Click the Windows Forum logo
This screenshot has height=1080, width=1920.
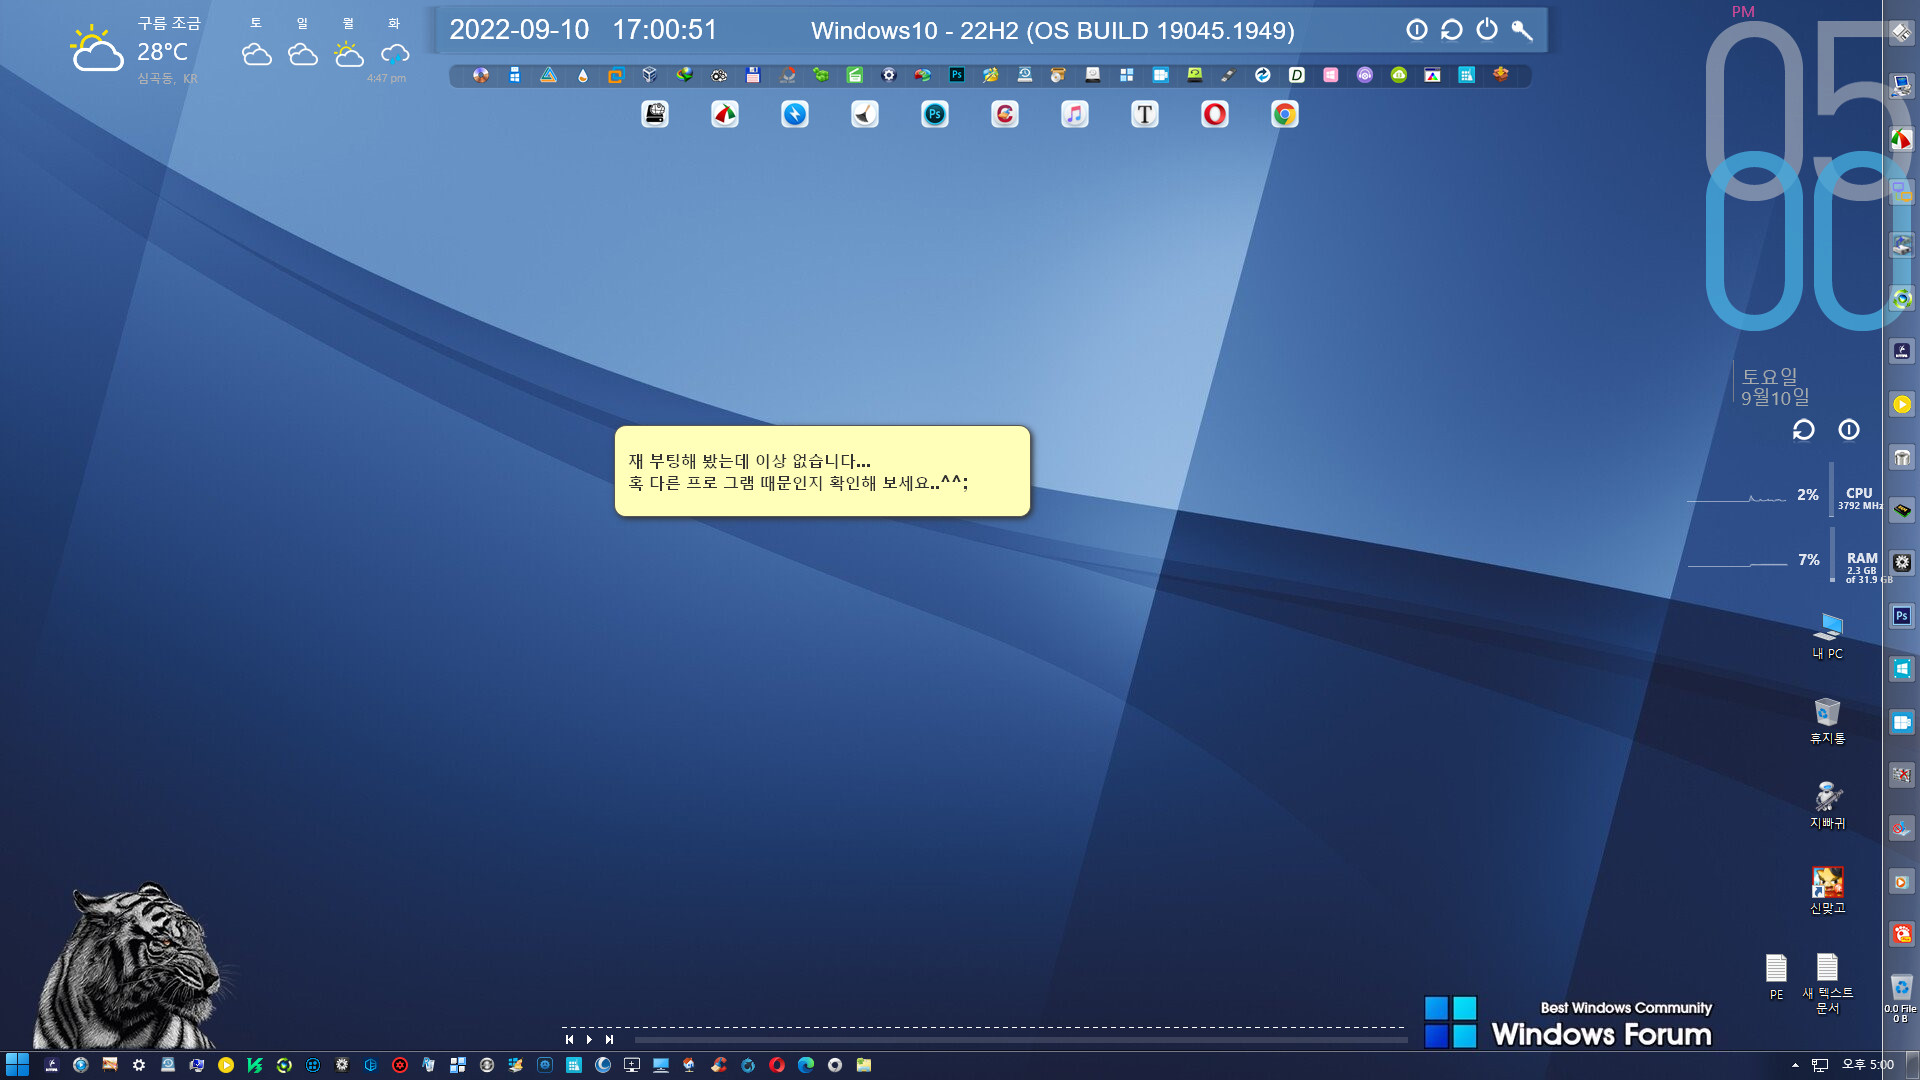1568,1022
